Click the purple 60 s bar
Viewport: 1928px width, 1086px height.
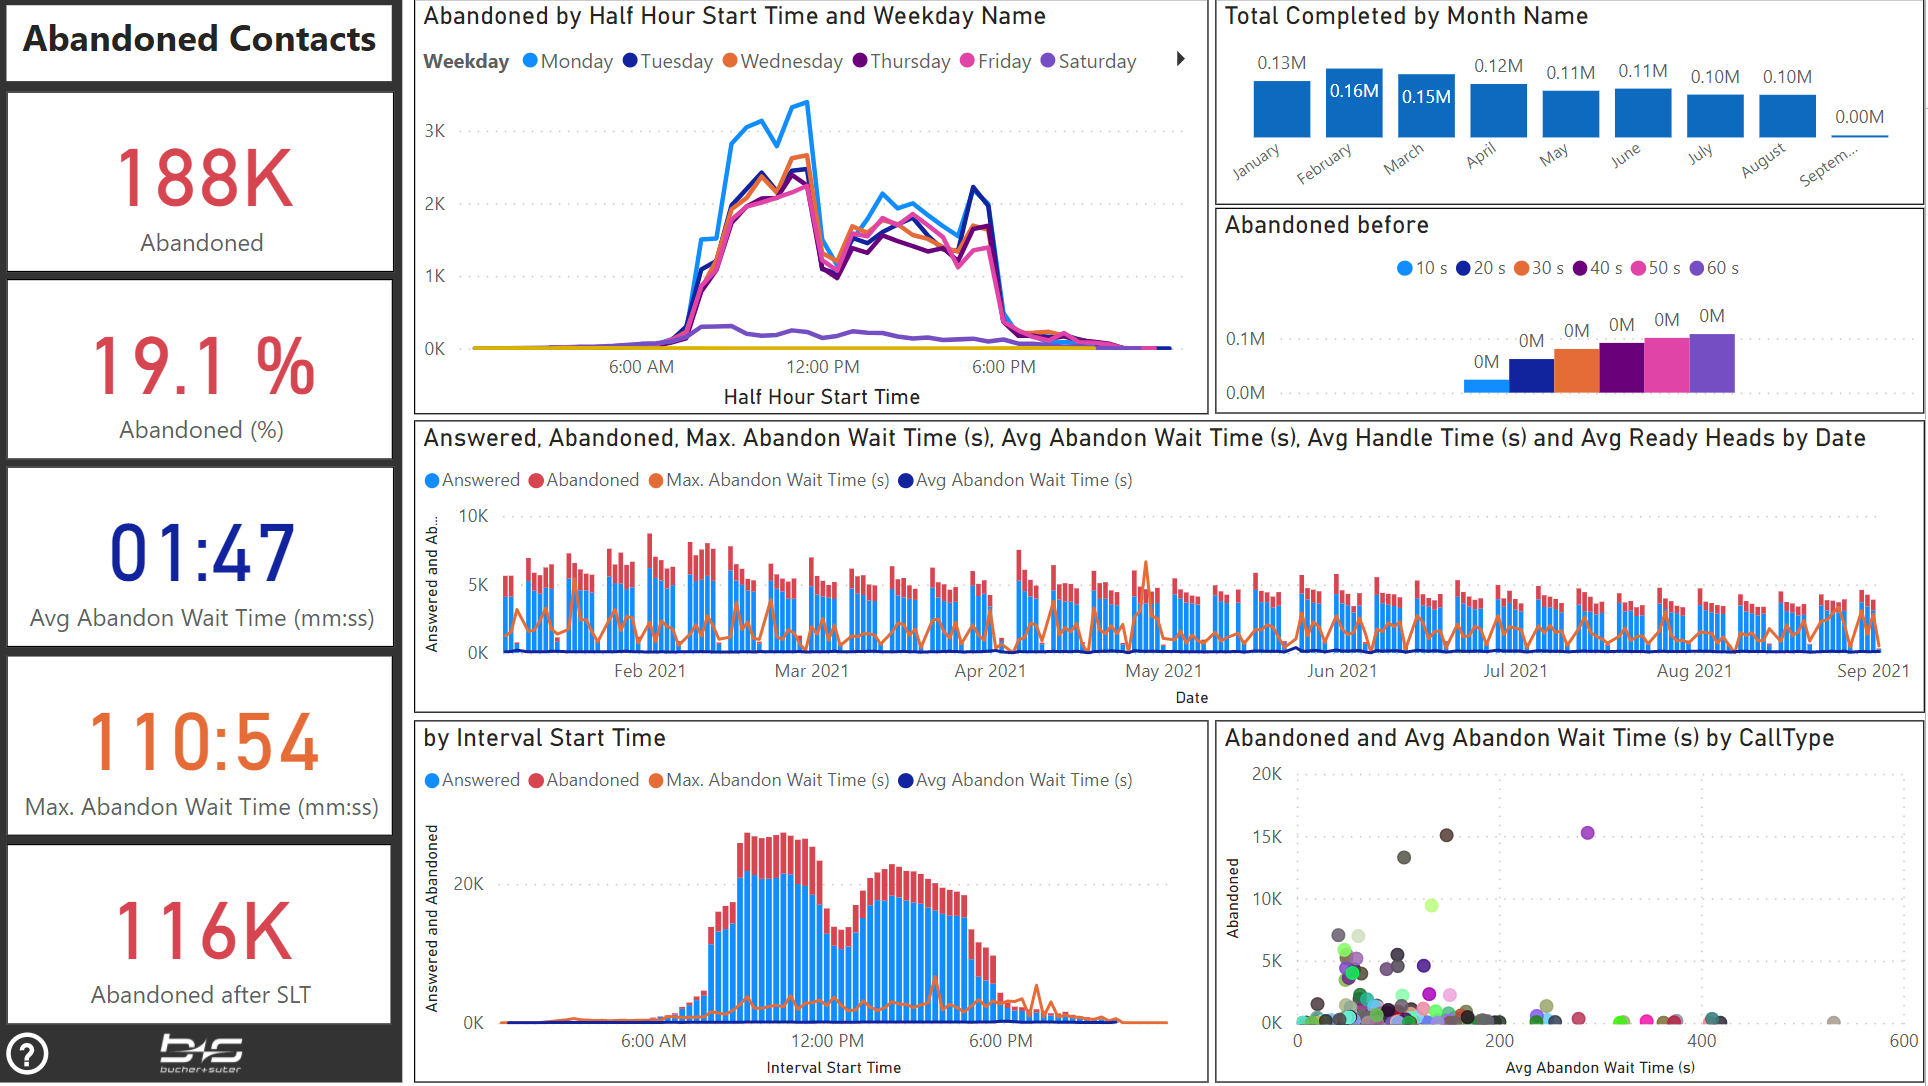[x=1712, y=363]
